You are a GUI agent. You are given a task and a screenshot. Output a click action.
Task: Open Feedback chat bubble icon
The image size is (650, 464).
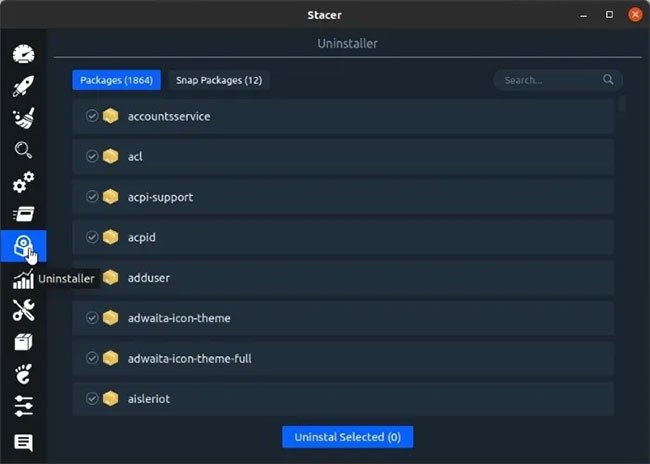(24, 443)
